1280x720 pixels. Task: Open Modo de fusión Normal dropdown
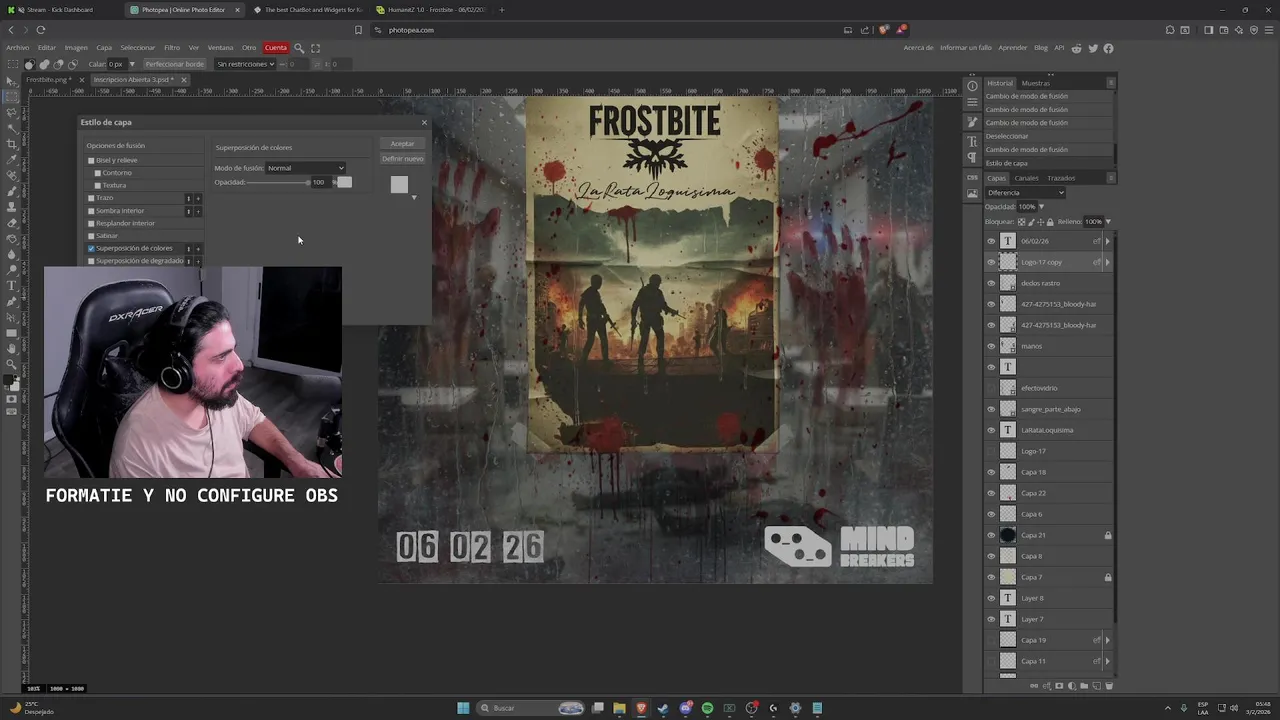coord(305,168)
